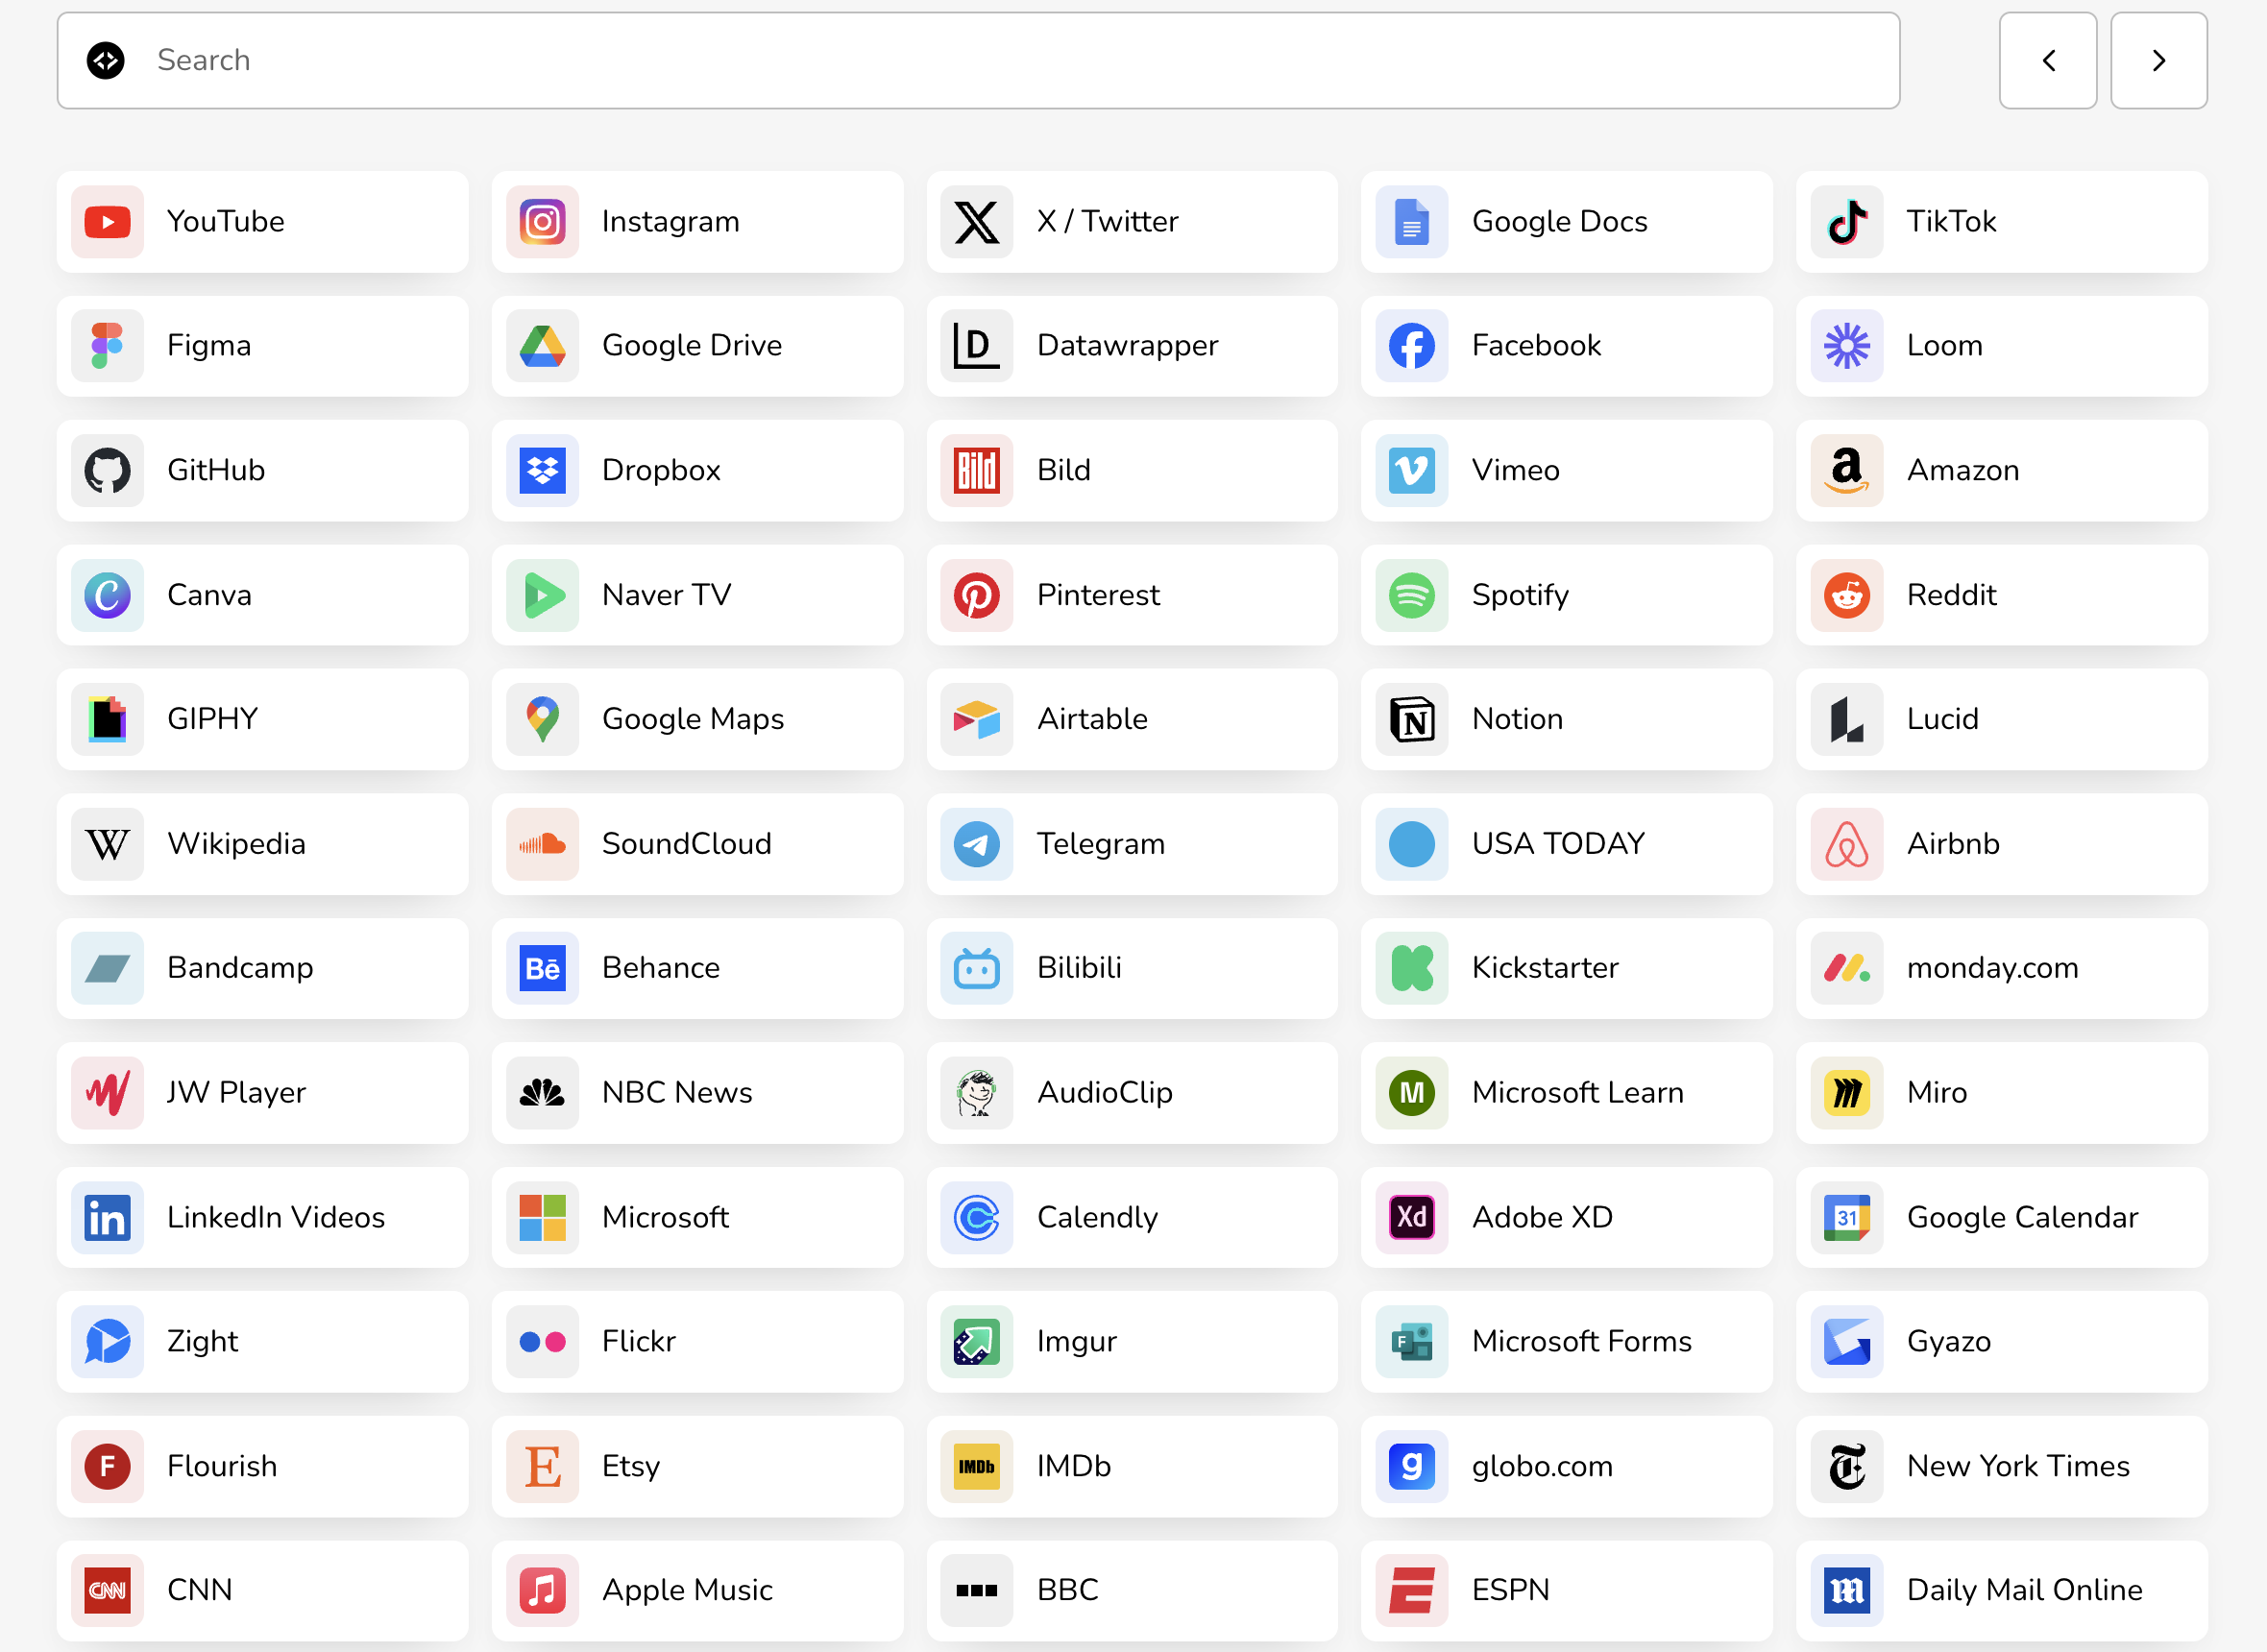The width and height of the screenshot is (2267, 1652).
Task: Pick the Lucid icon
Action: click(1846, 719)
